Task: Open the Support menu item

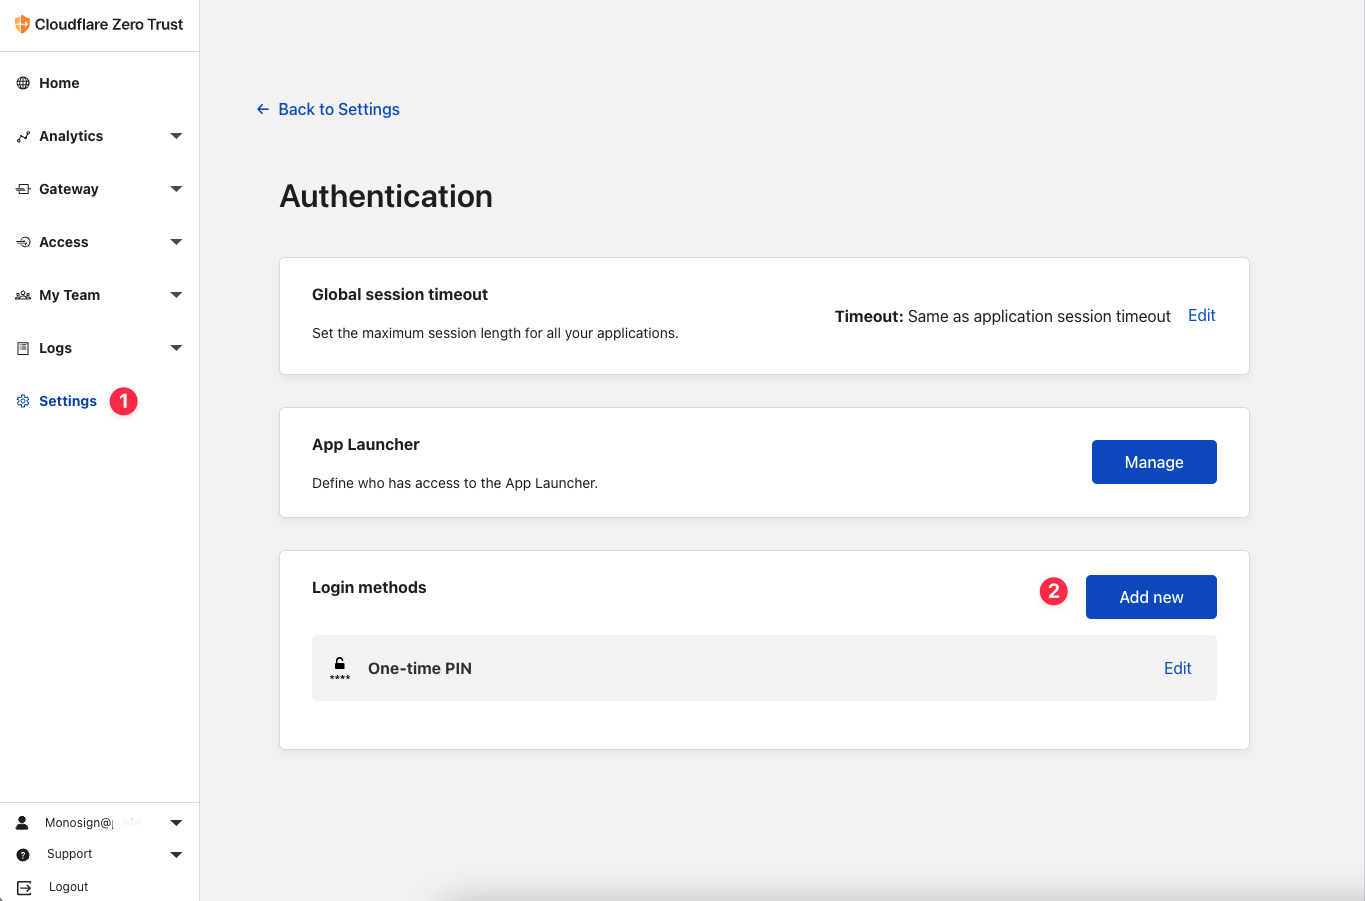Action: [x=69, y=854]
